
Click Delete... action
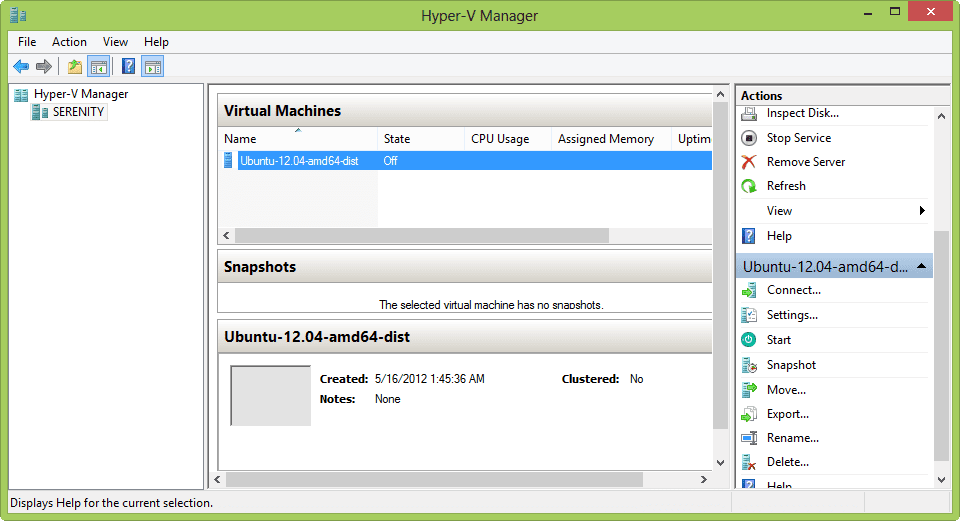tap(788, 462)
